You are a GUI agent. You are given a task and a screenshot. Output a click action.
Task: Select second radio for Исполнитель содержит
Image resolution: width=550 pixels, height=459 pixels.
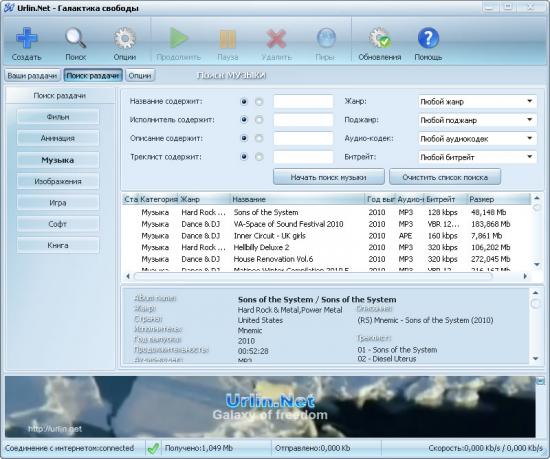(x=259, y=120)
